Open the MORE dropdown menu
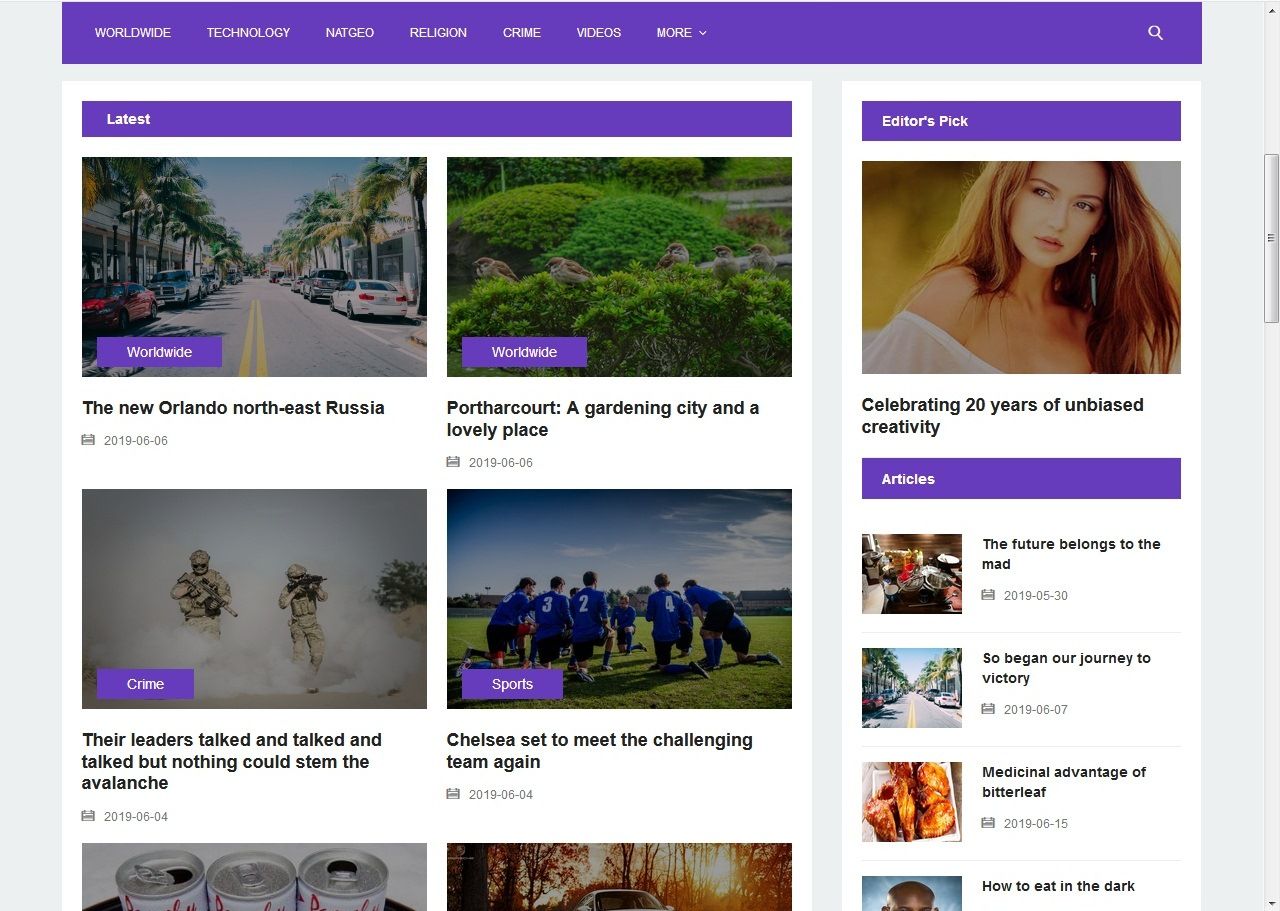1280x911 pixels. pos(681,32)
